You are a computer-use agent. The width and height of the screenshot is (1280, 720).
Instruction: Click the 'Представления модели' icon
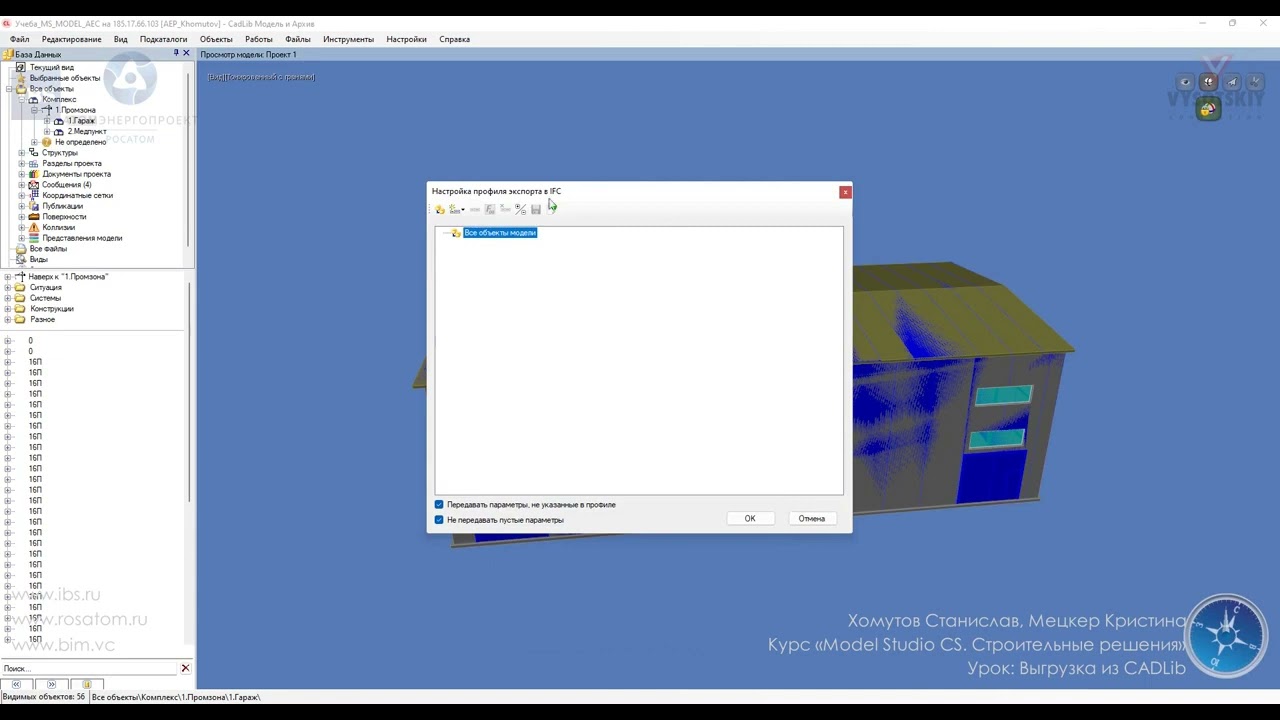click(x=33, y=238)
